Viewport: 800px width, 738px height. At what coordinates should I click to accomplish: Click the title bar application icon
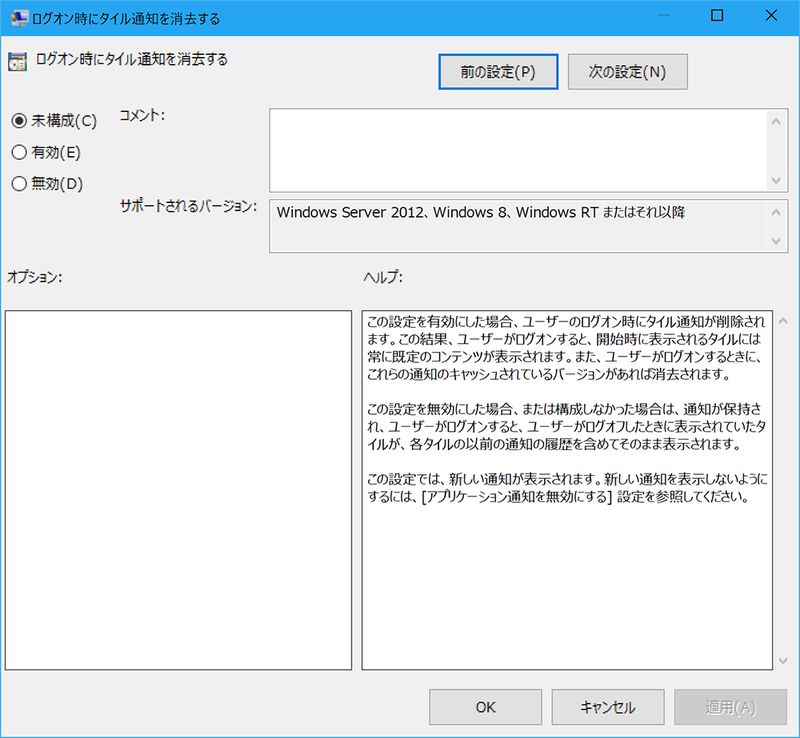(x=19, y=18)
